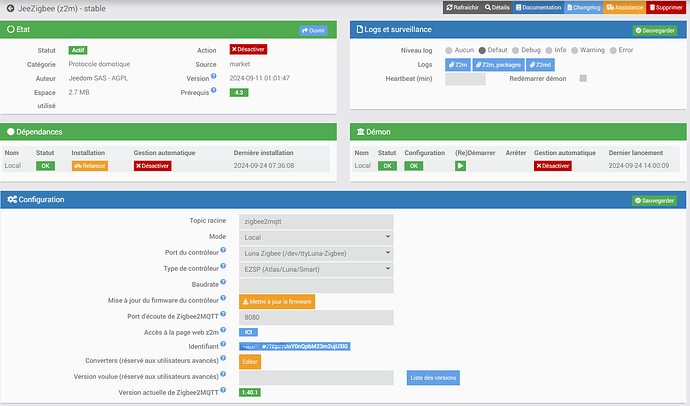This screenshot has height=406, width=690.
Task: Deactivate the plugin via Action Désactiver button
Action: [x=248, y=49]
